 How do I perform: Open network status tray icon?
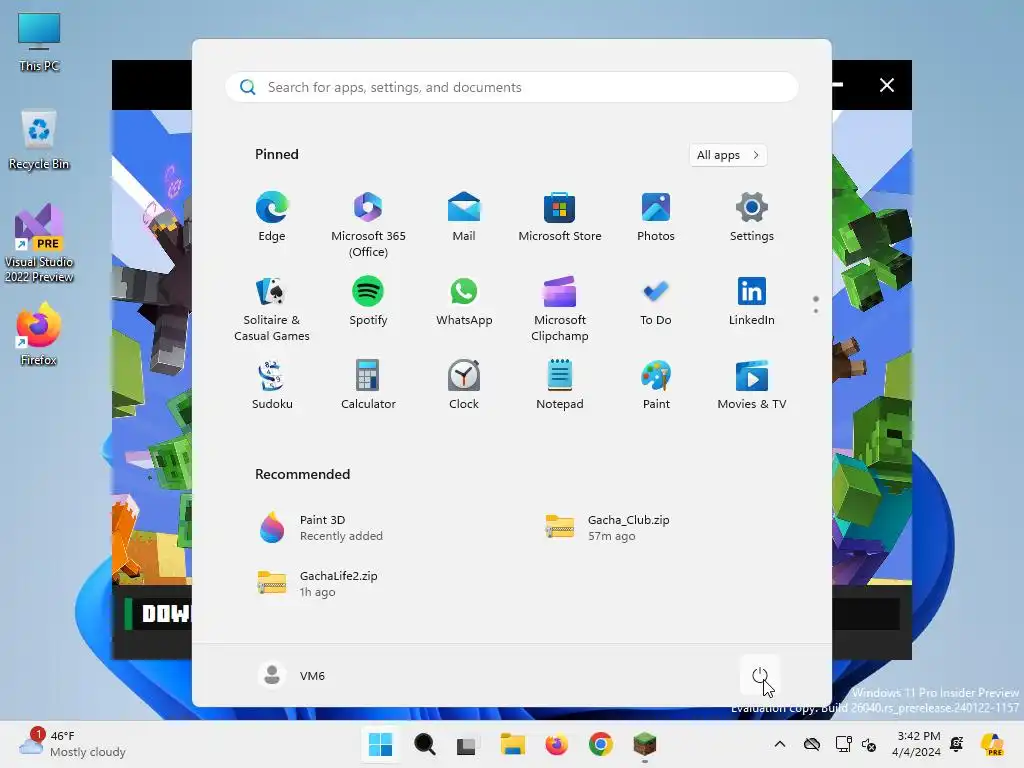[843, 744]
